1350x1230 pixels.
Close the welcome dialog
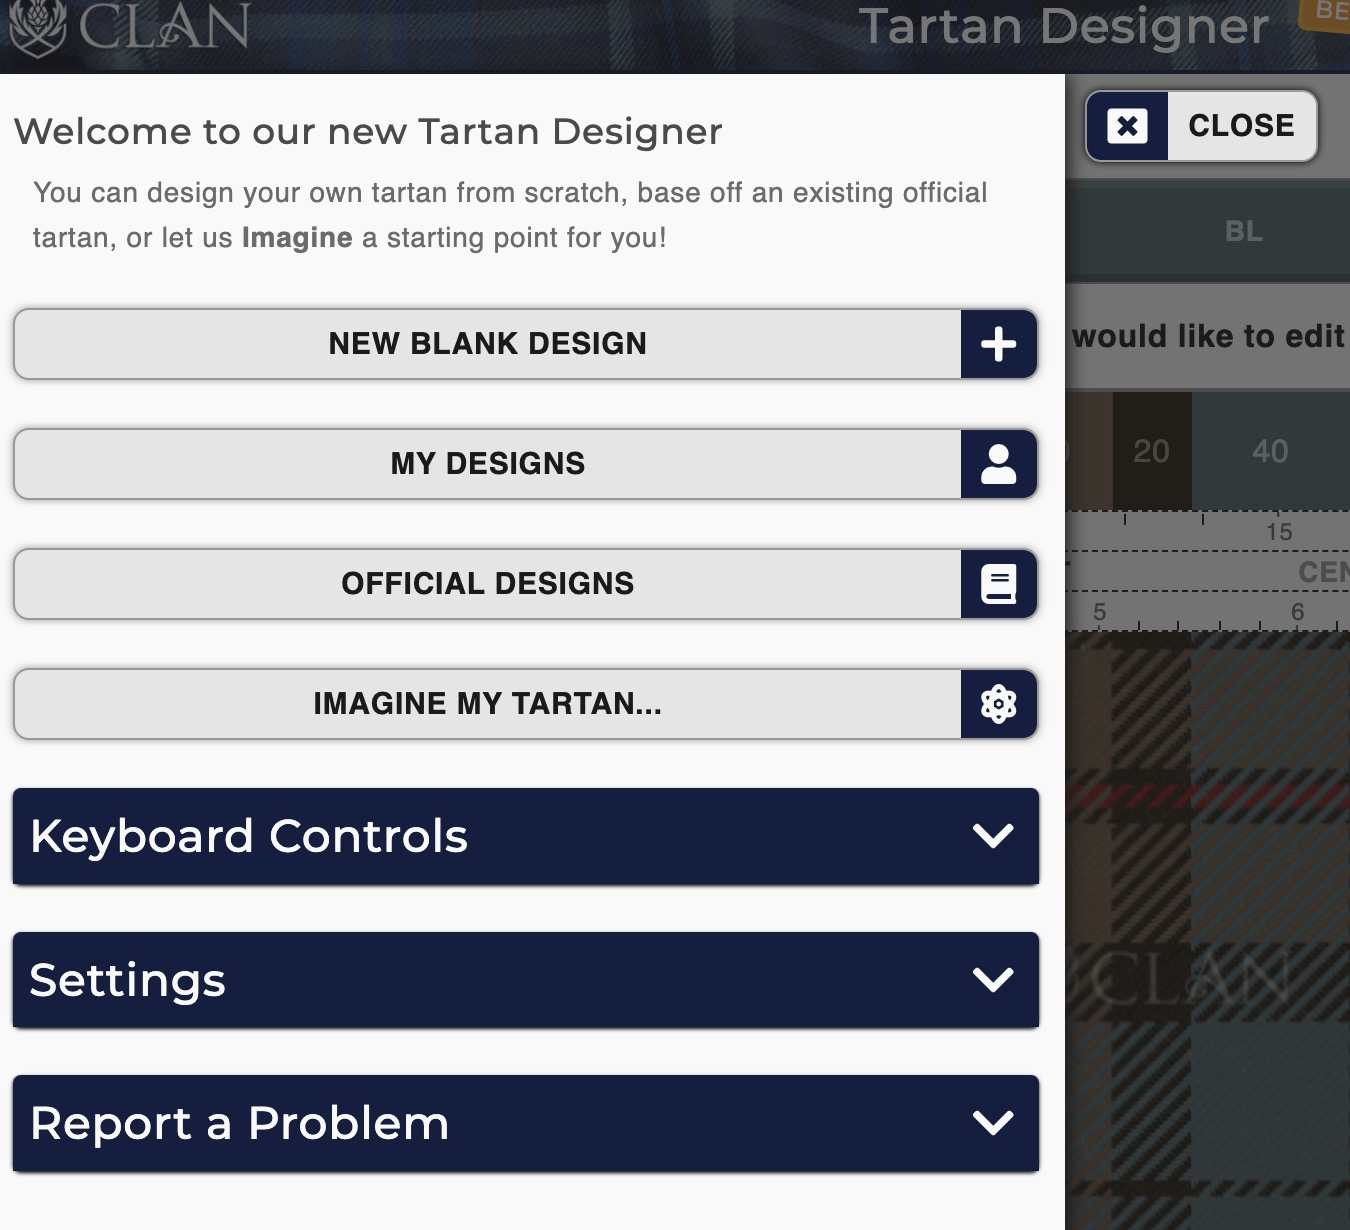click(1240, 125)
